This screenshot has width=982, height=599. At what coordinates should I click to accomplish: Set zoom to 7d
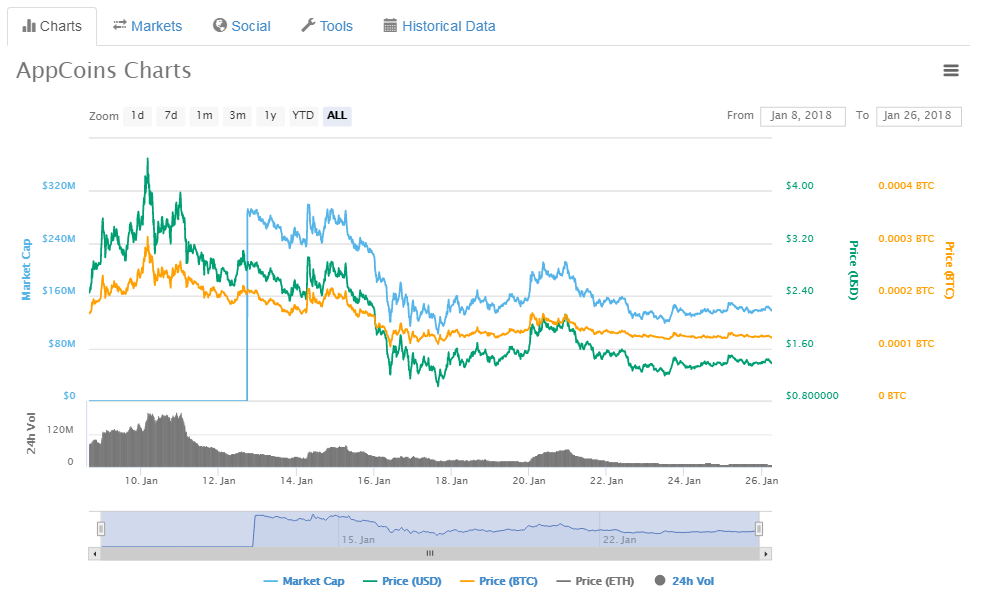click(170, 115)
